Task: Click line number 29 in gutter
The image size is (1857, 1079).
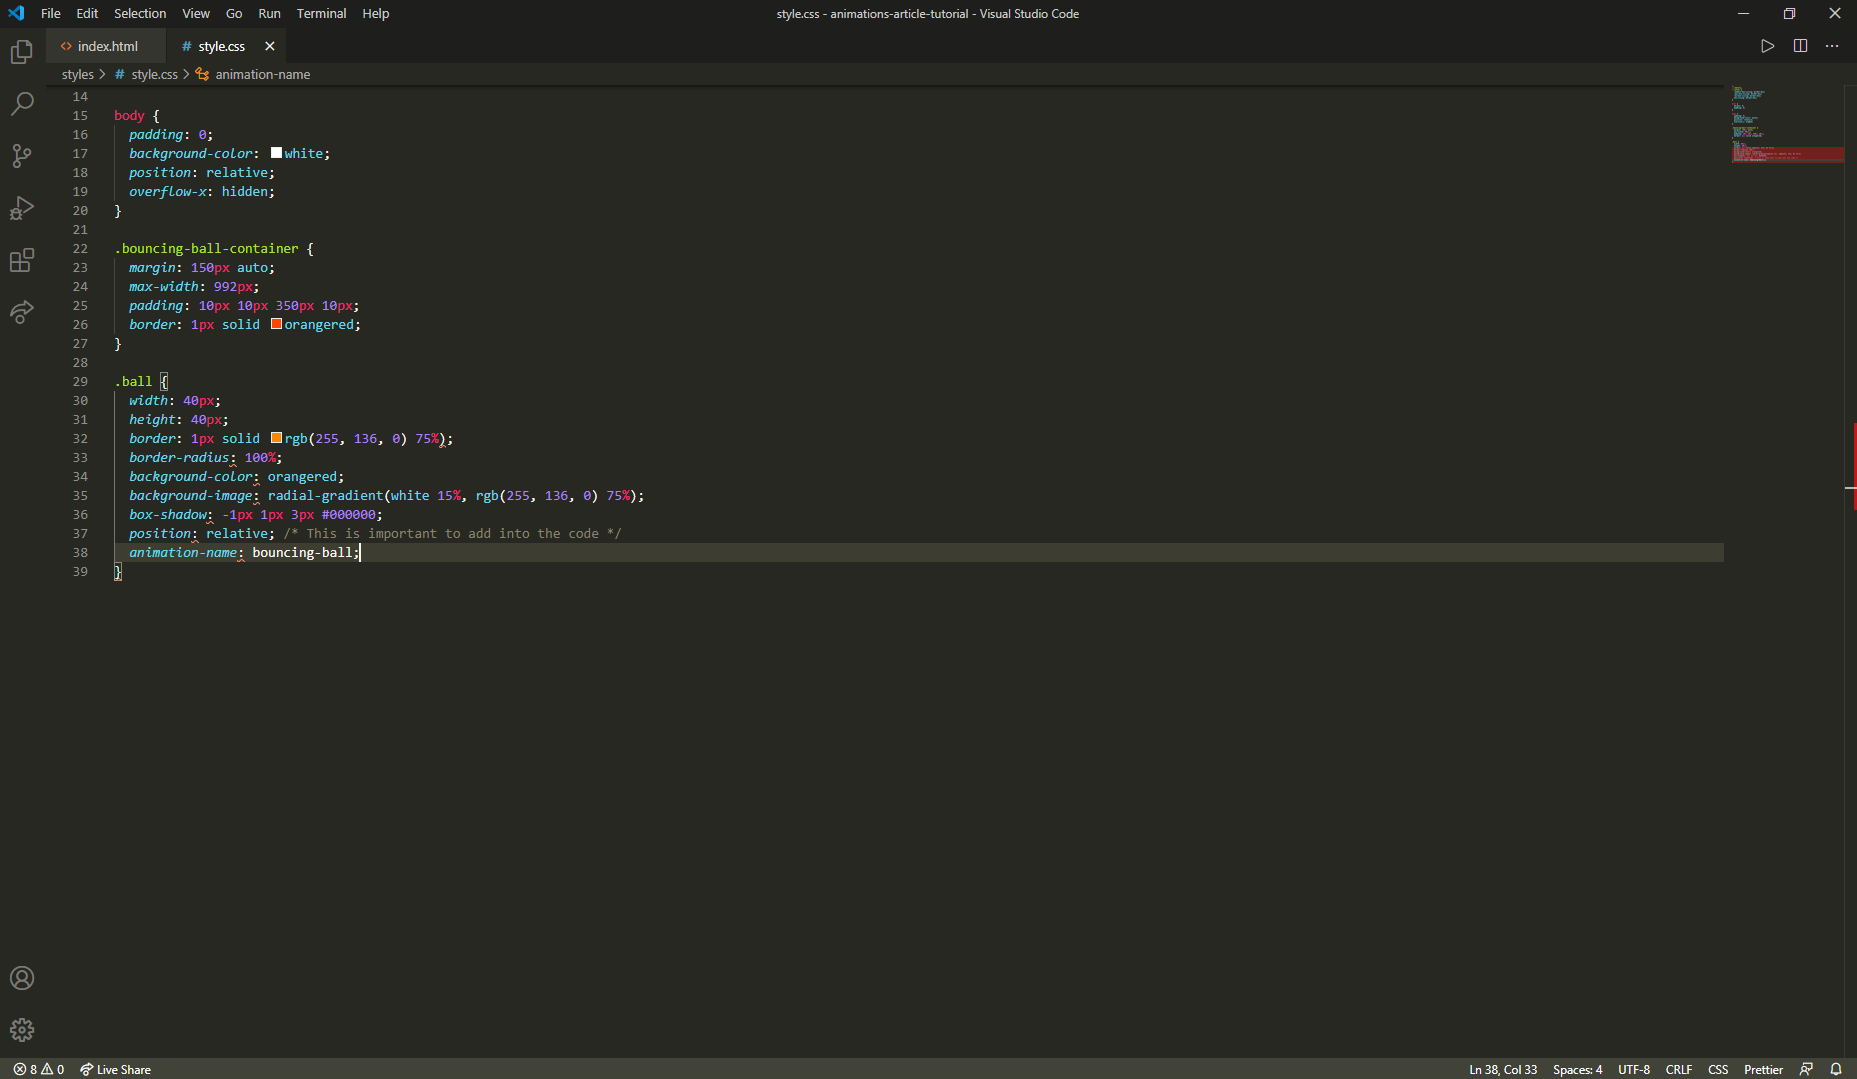Action: coord(80,381)
